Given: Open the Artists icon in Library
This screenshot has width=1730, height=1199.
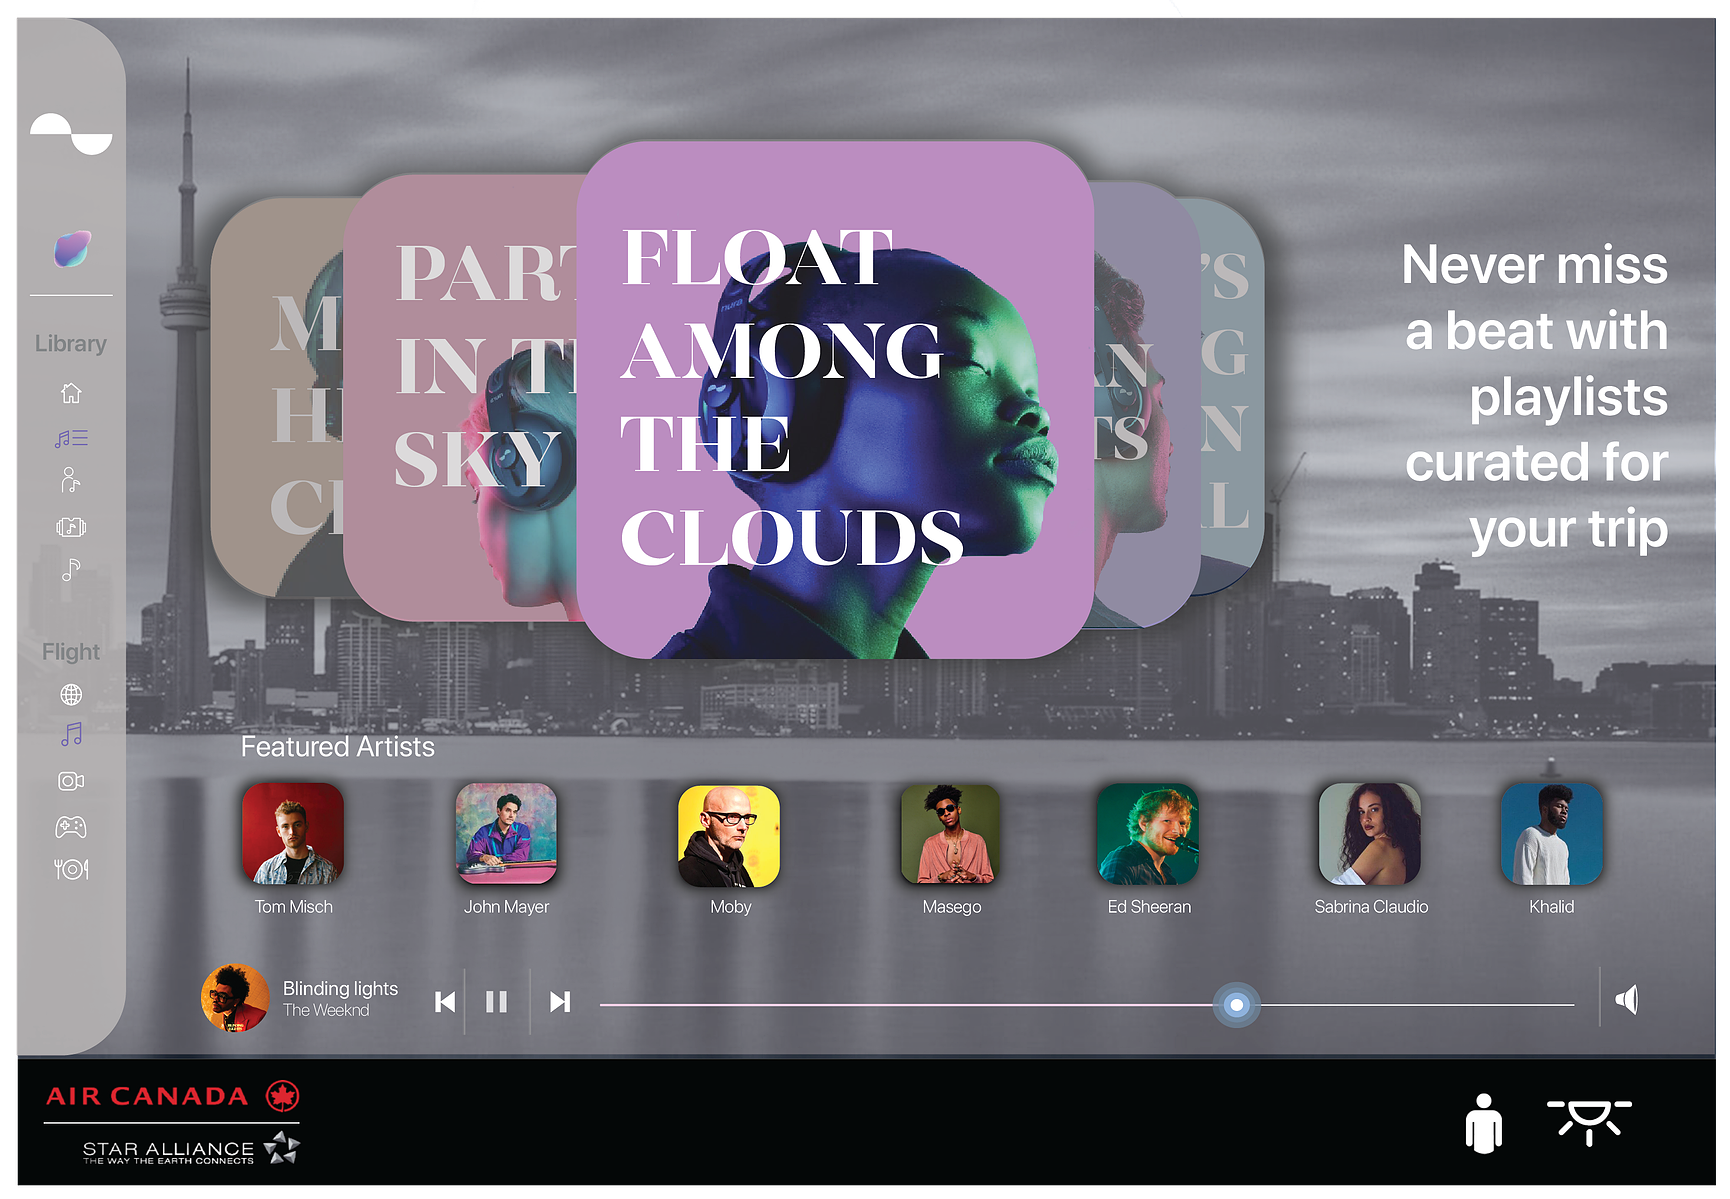Looking at the screenshot, I should 71,481.
